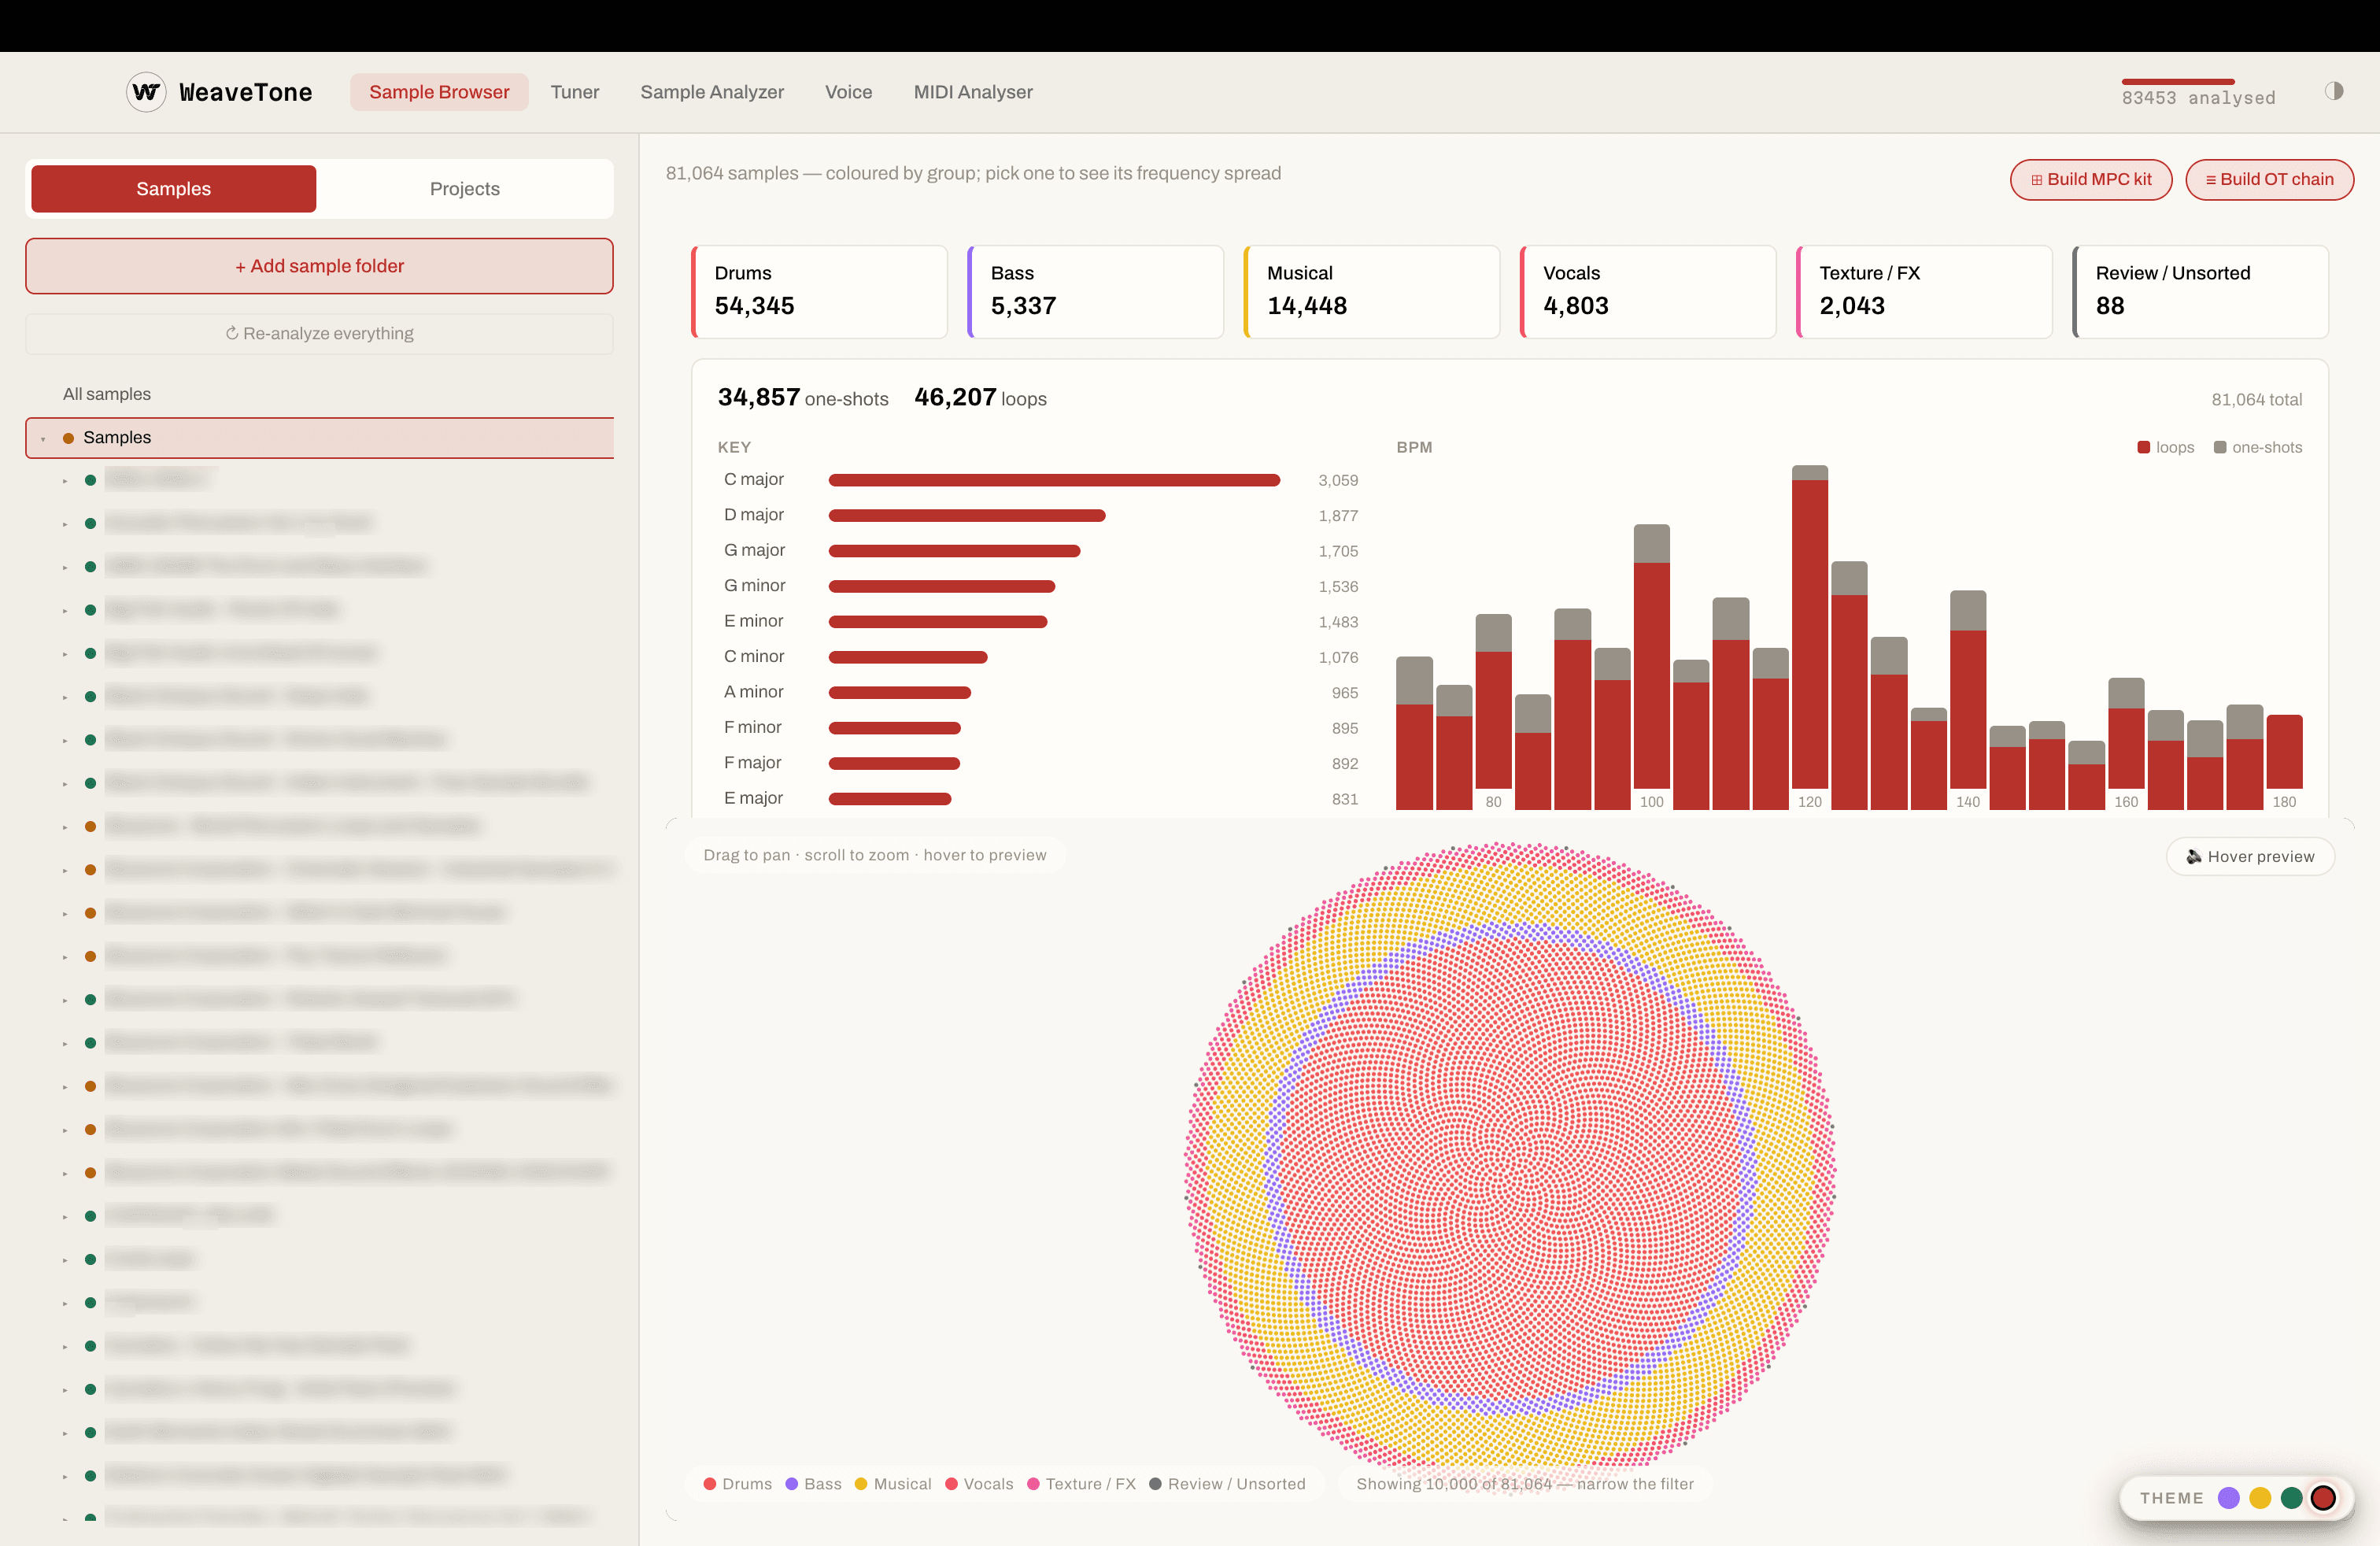The image size is (2380, 1546).
Task: Click the Texture / FX legend dot
Action: coord(1033,1484)
